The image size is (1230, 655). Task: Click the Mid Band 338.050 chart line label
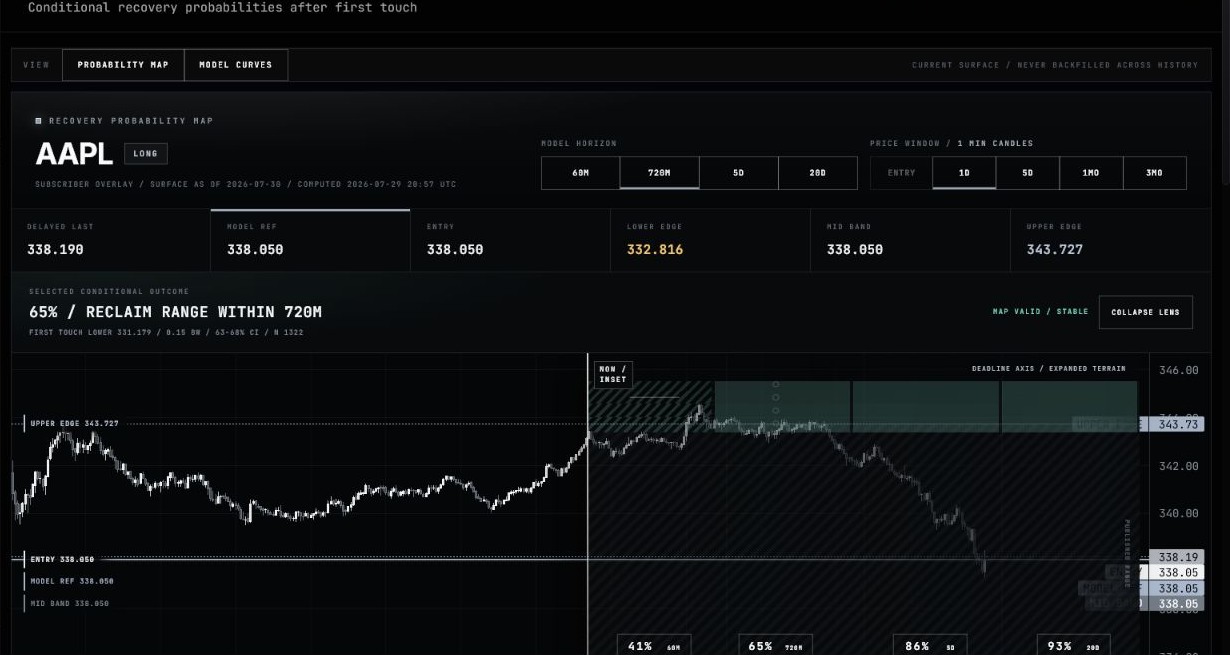[68, 603]
